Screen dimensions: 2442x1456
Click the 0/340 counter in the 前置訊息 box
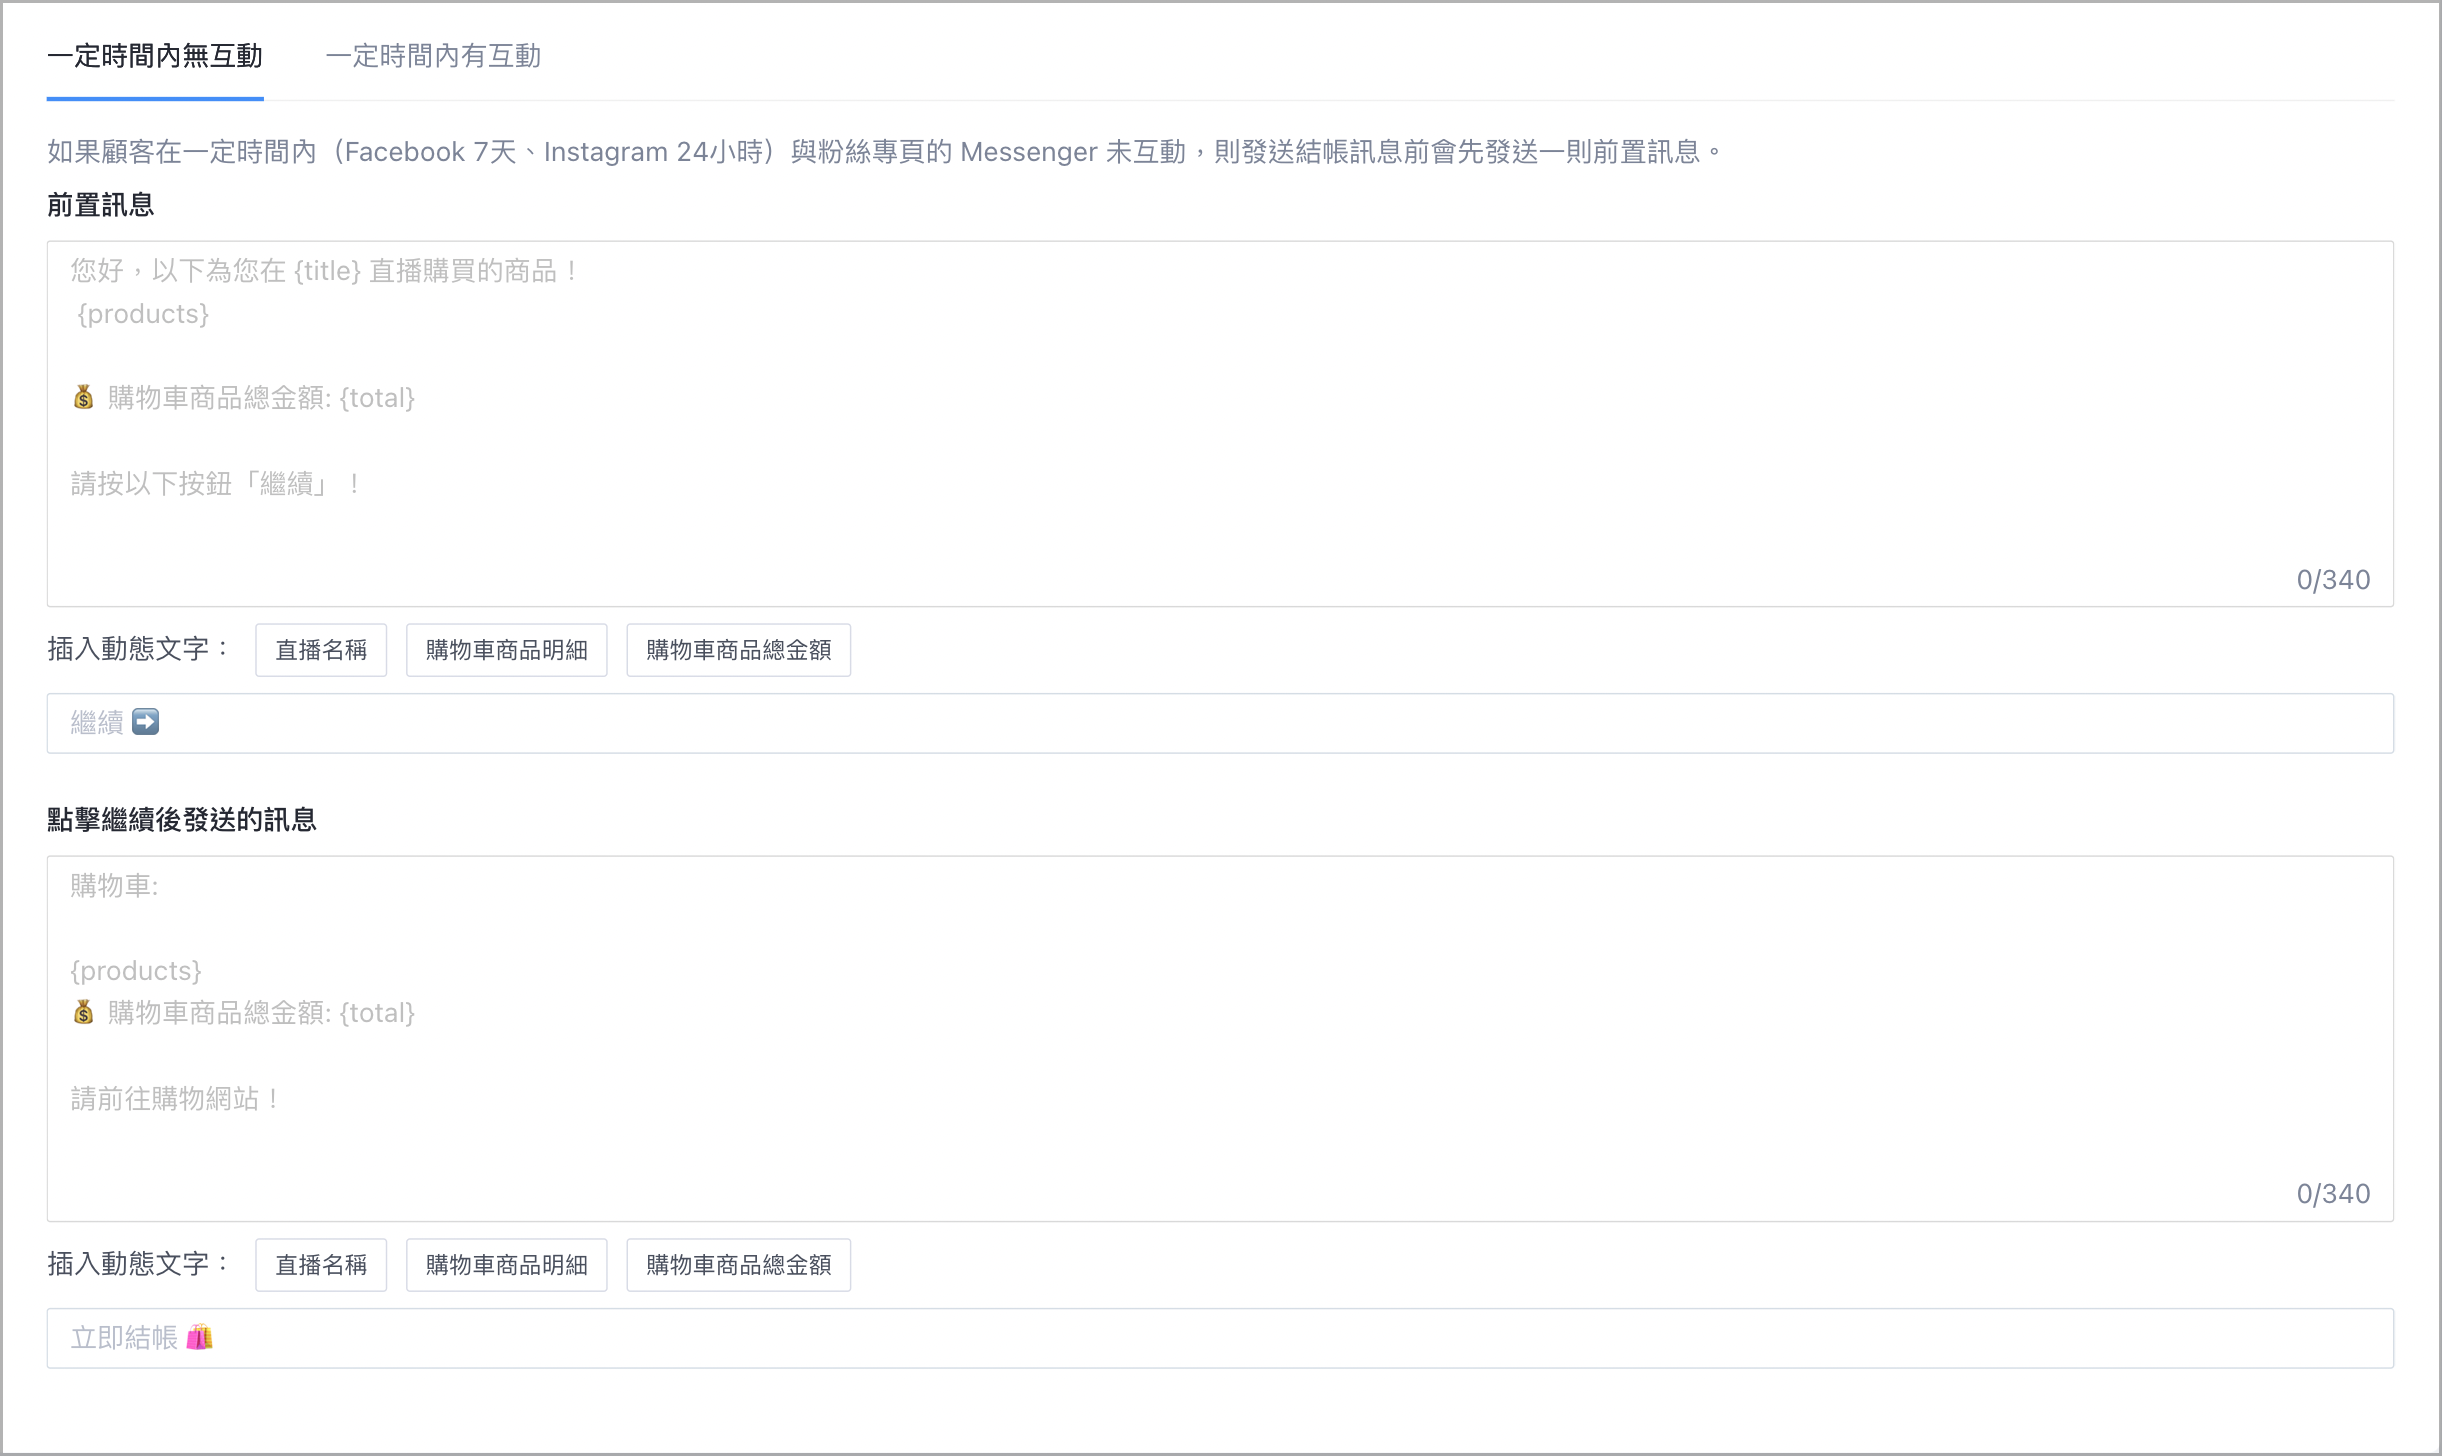point(2333,580)
